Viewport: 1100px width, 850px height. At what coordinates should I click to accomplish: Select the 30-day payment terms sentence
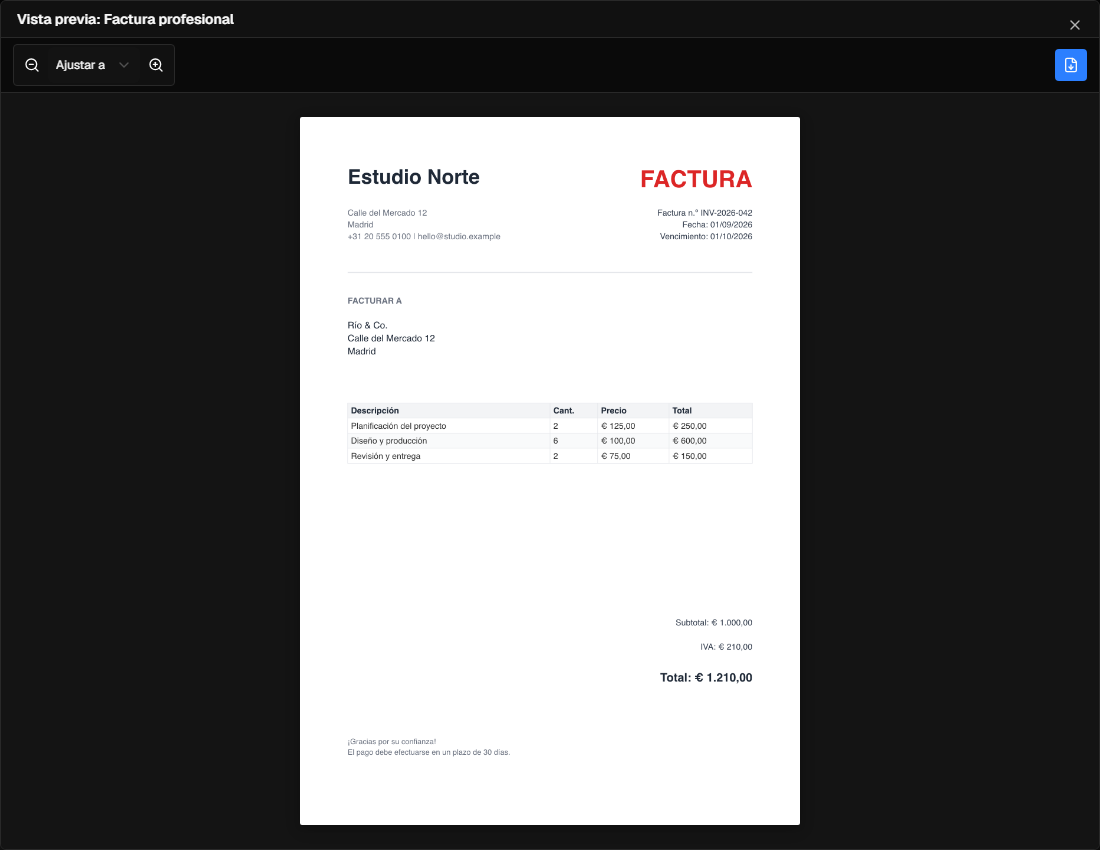pyautogui.click(x=429, y=753)
